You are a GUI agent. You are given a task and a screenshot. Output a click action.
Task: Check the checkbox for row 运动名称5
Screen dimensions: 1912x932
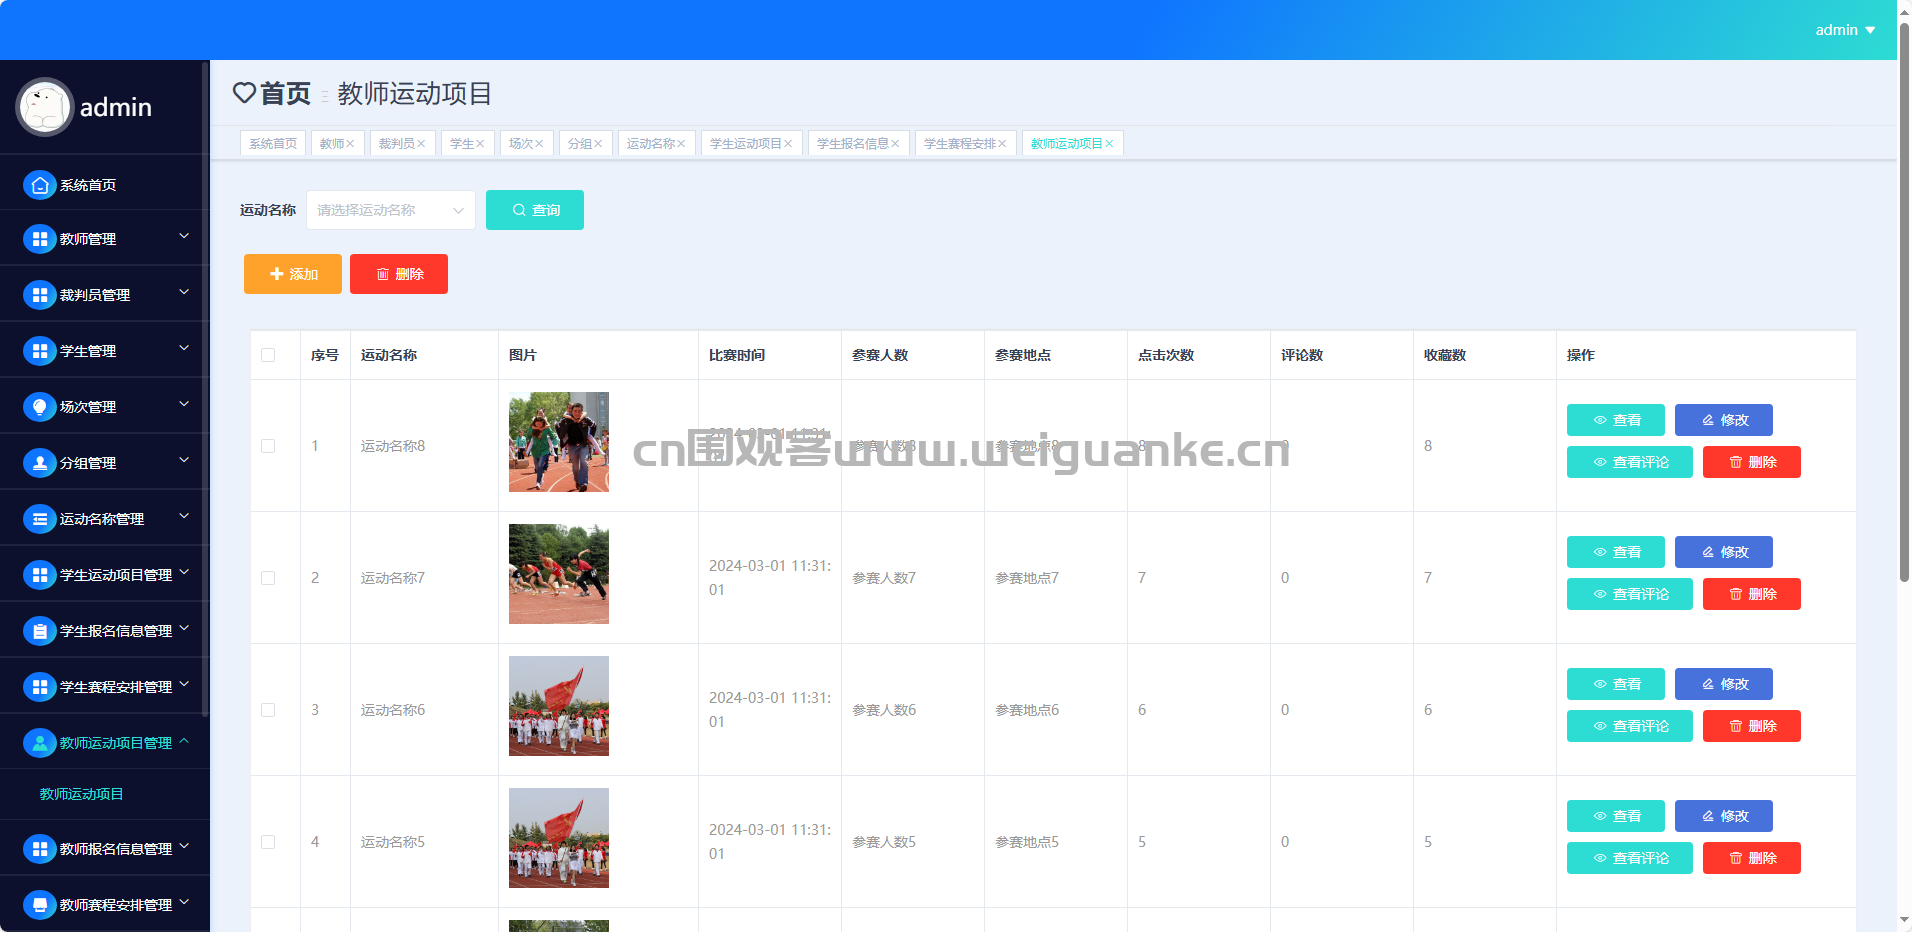click(268, 842)
